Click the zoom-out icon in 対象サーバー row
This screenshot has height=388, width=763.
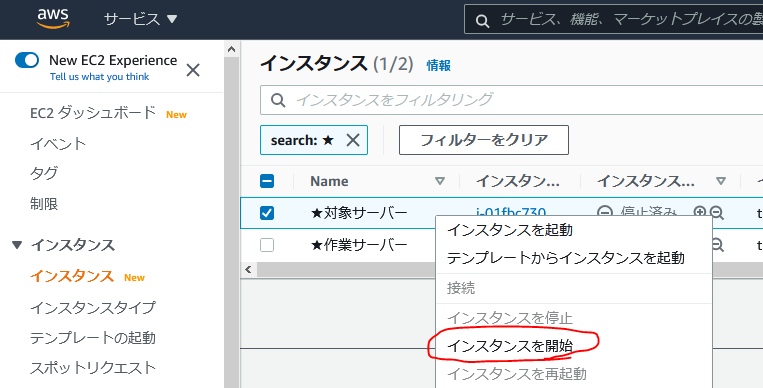717,213
